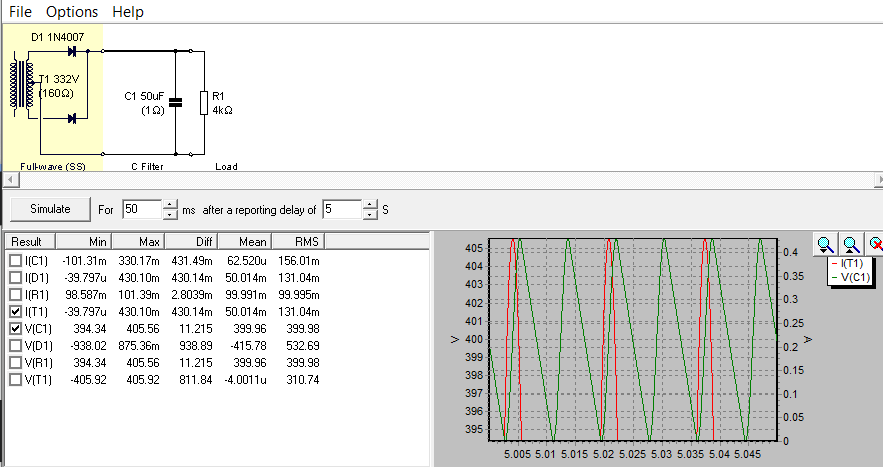Image resolution: width=883 pixels, height=467 pixels.
Task: Click the first magnifier zoom icon above the graph
Action: (x=825, y=243)
